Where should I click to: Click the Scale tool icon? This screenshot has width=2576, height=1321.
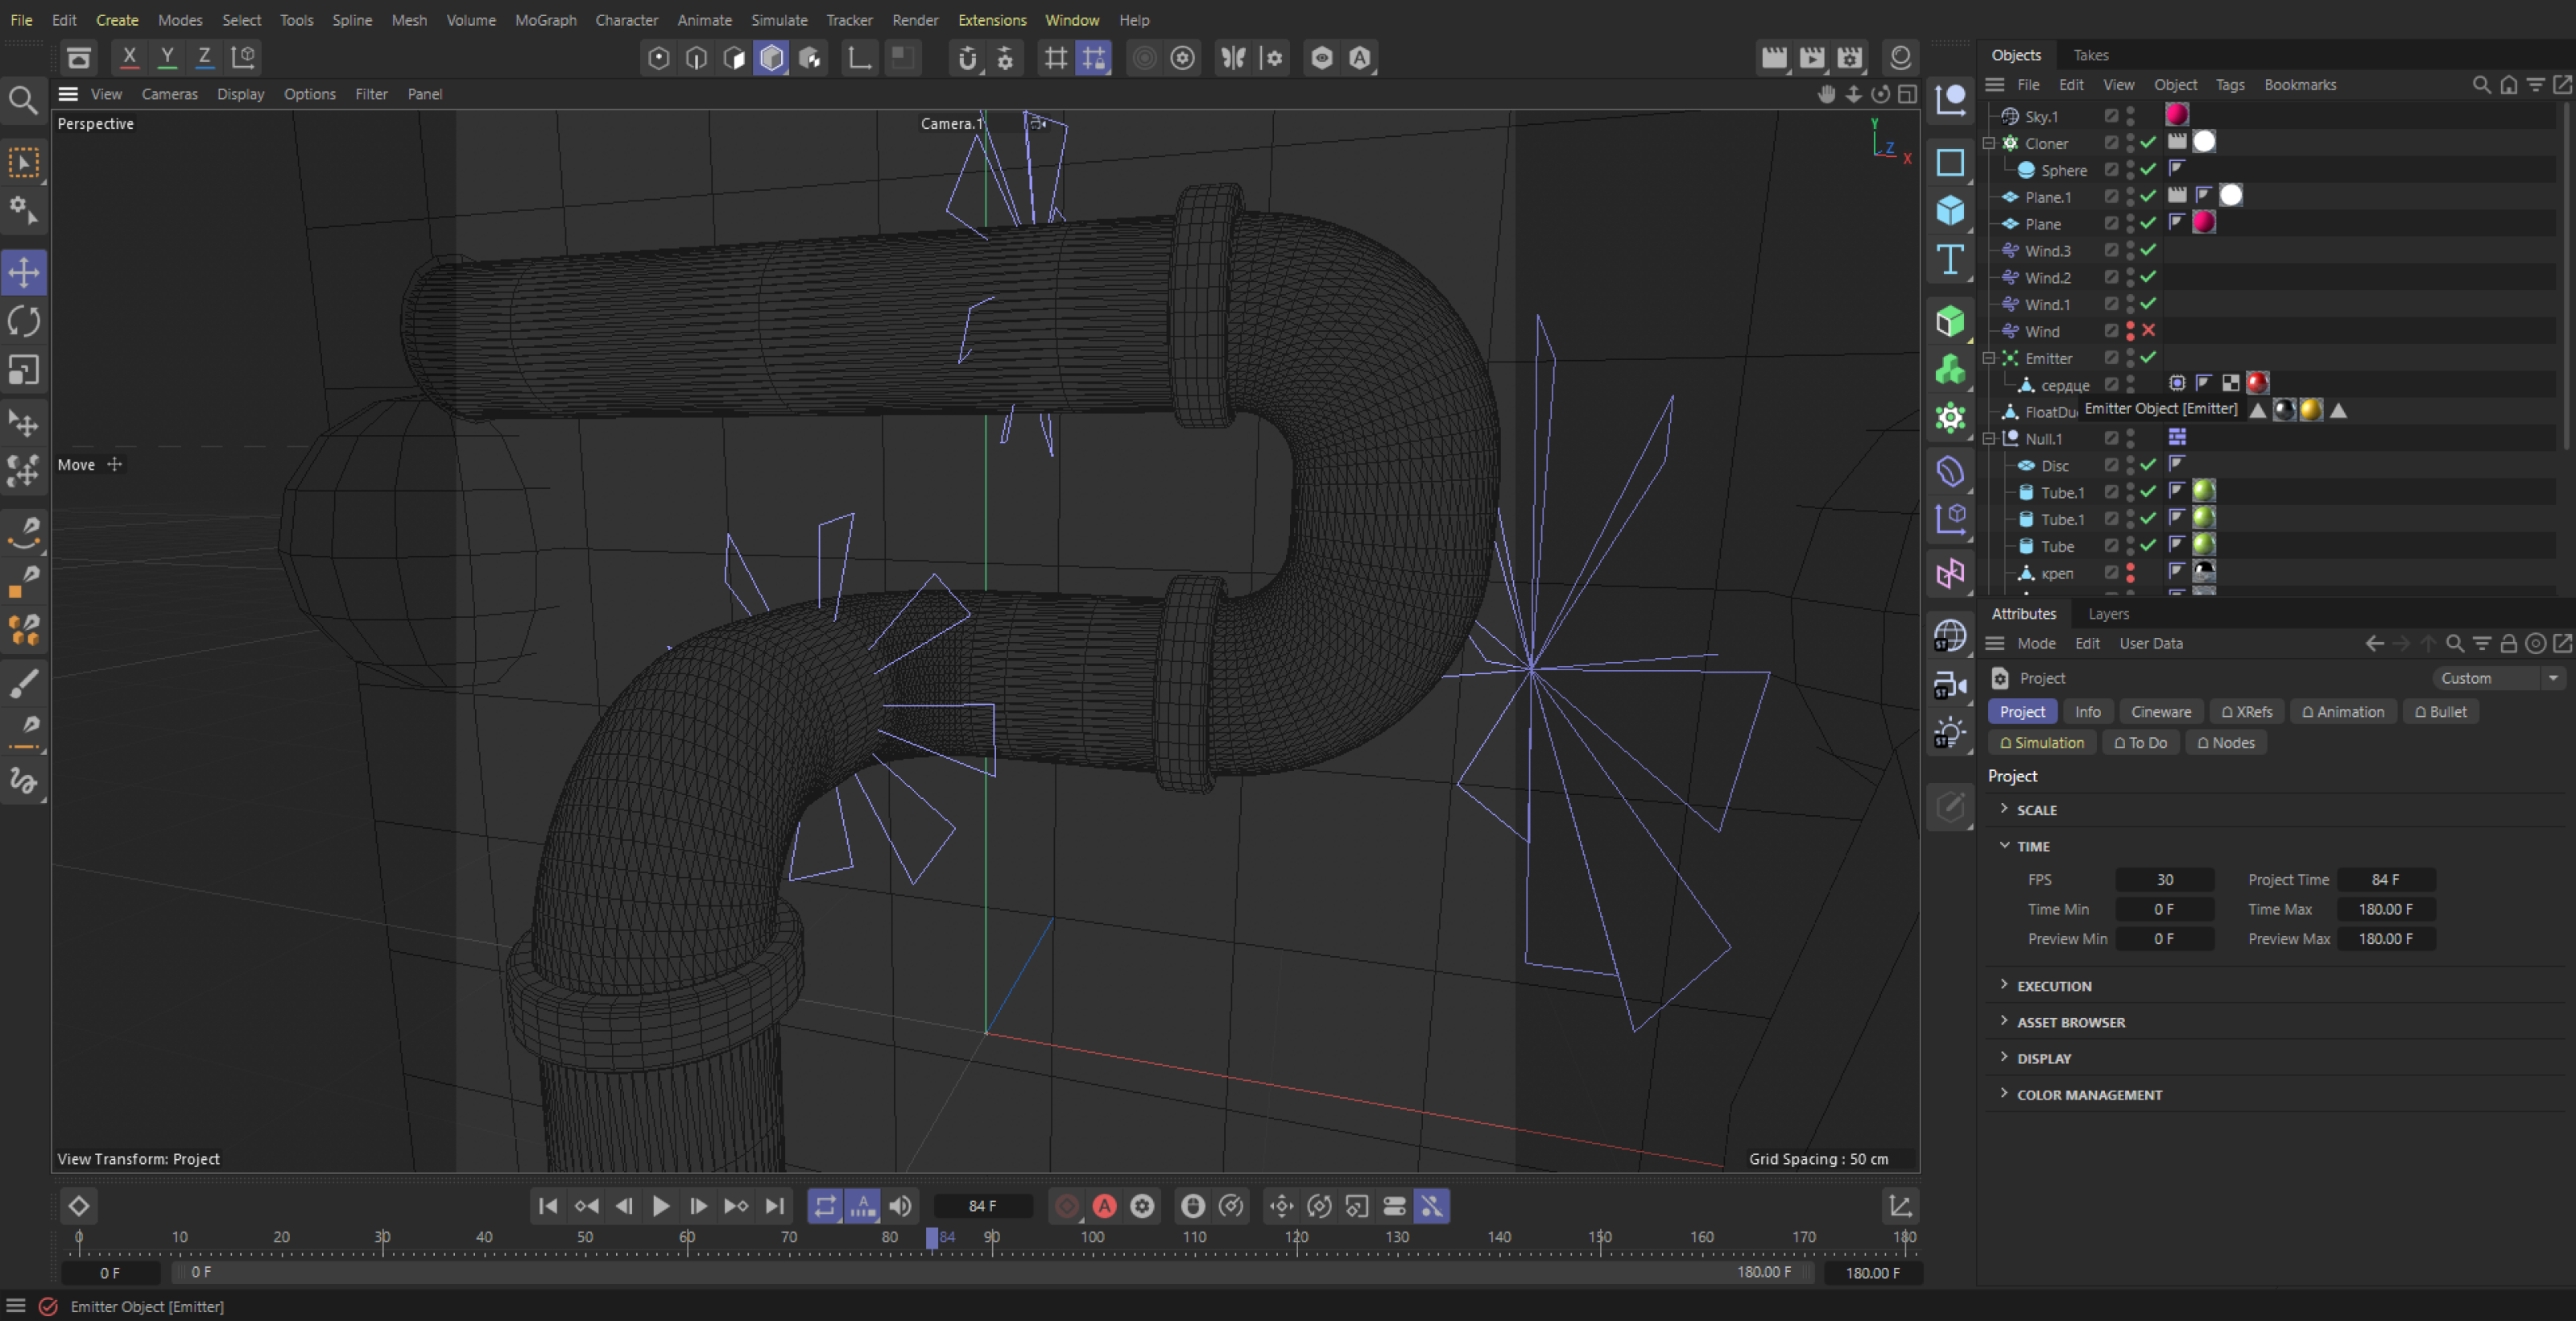tap(24, 371)
